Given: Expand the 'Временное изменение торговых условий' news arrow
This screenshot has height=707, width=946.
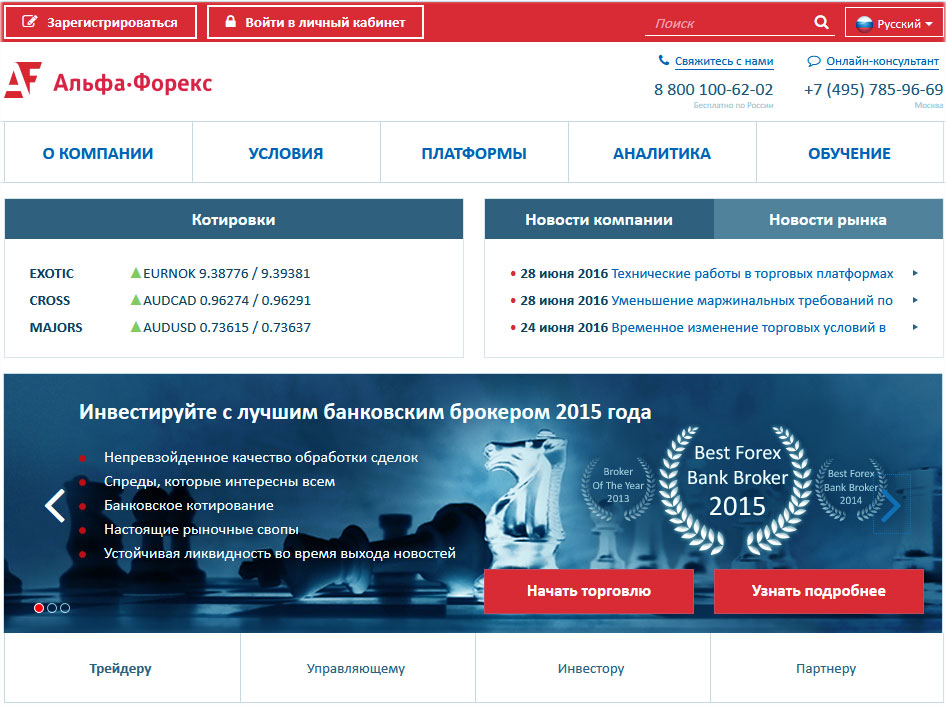Looking at the screenshot, I should click(x=915, y=328).
